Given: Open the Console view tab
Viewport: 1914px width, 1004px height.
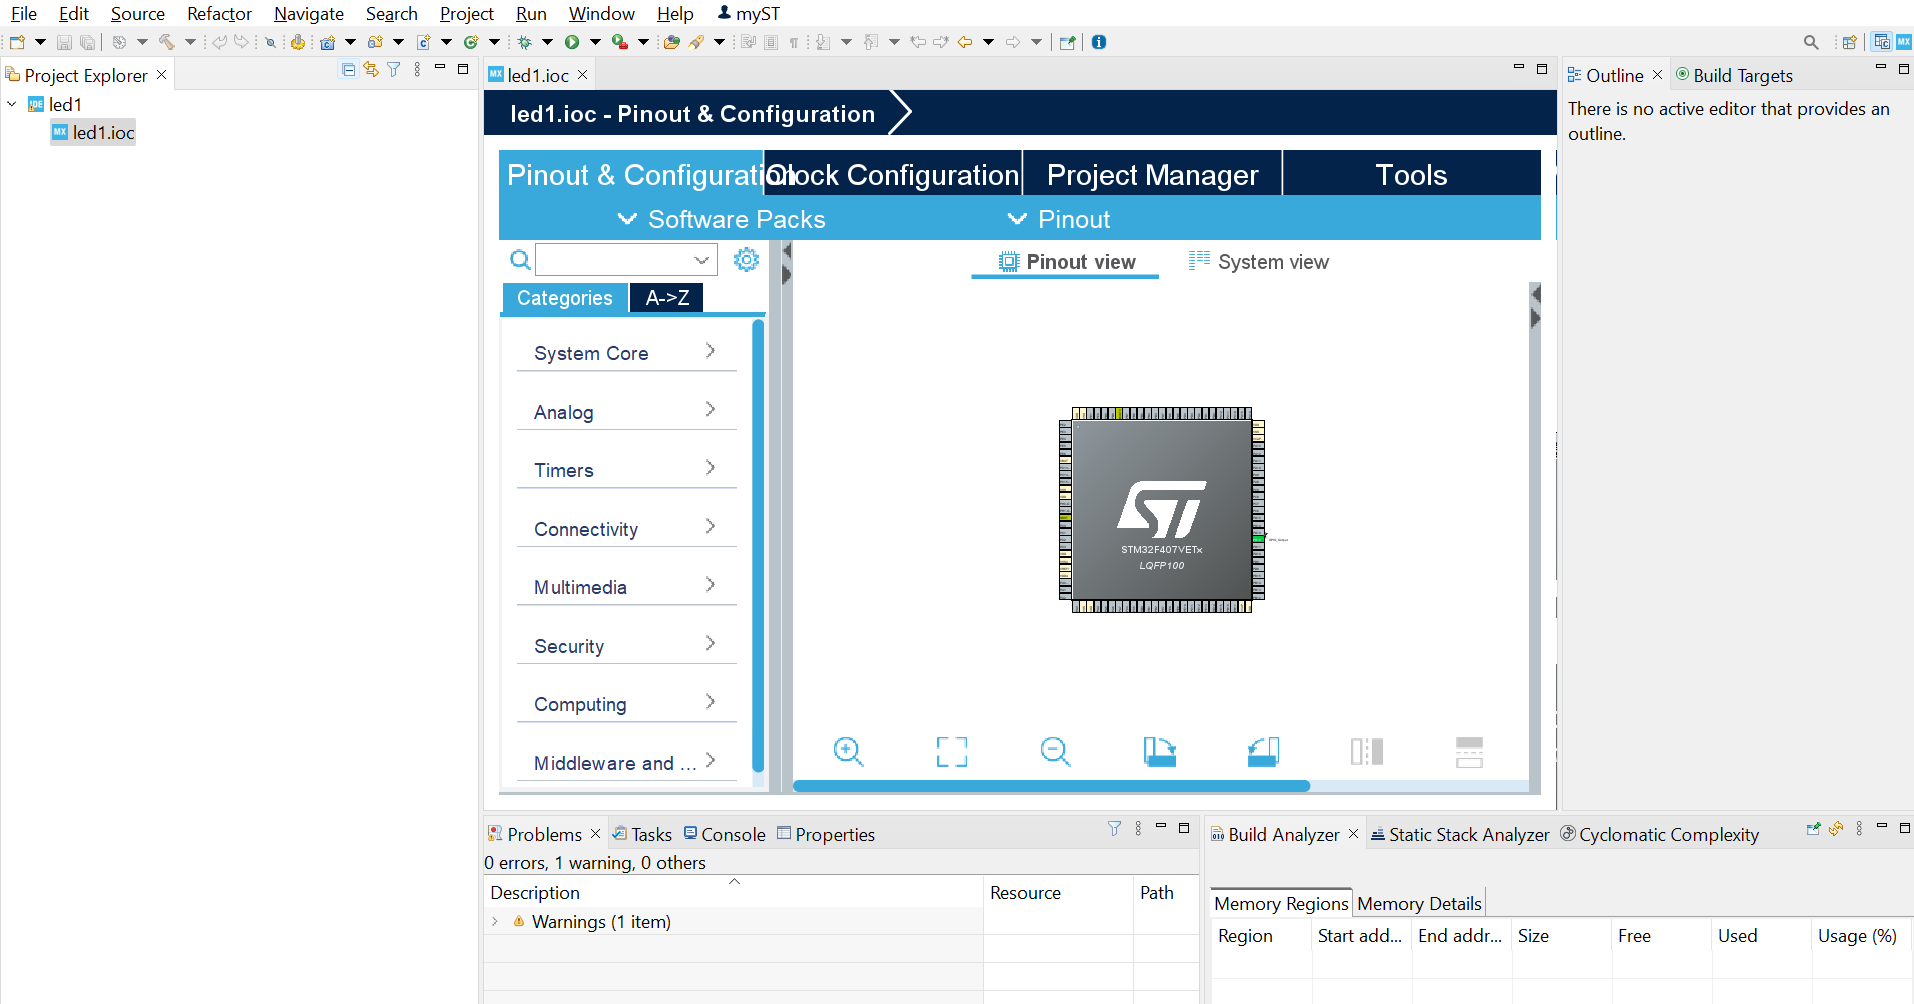Looking at the screenshot, I should coord(725,834).
